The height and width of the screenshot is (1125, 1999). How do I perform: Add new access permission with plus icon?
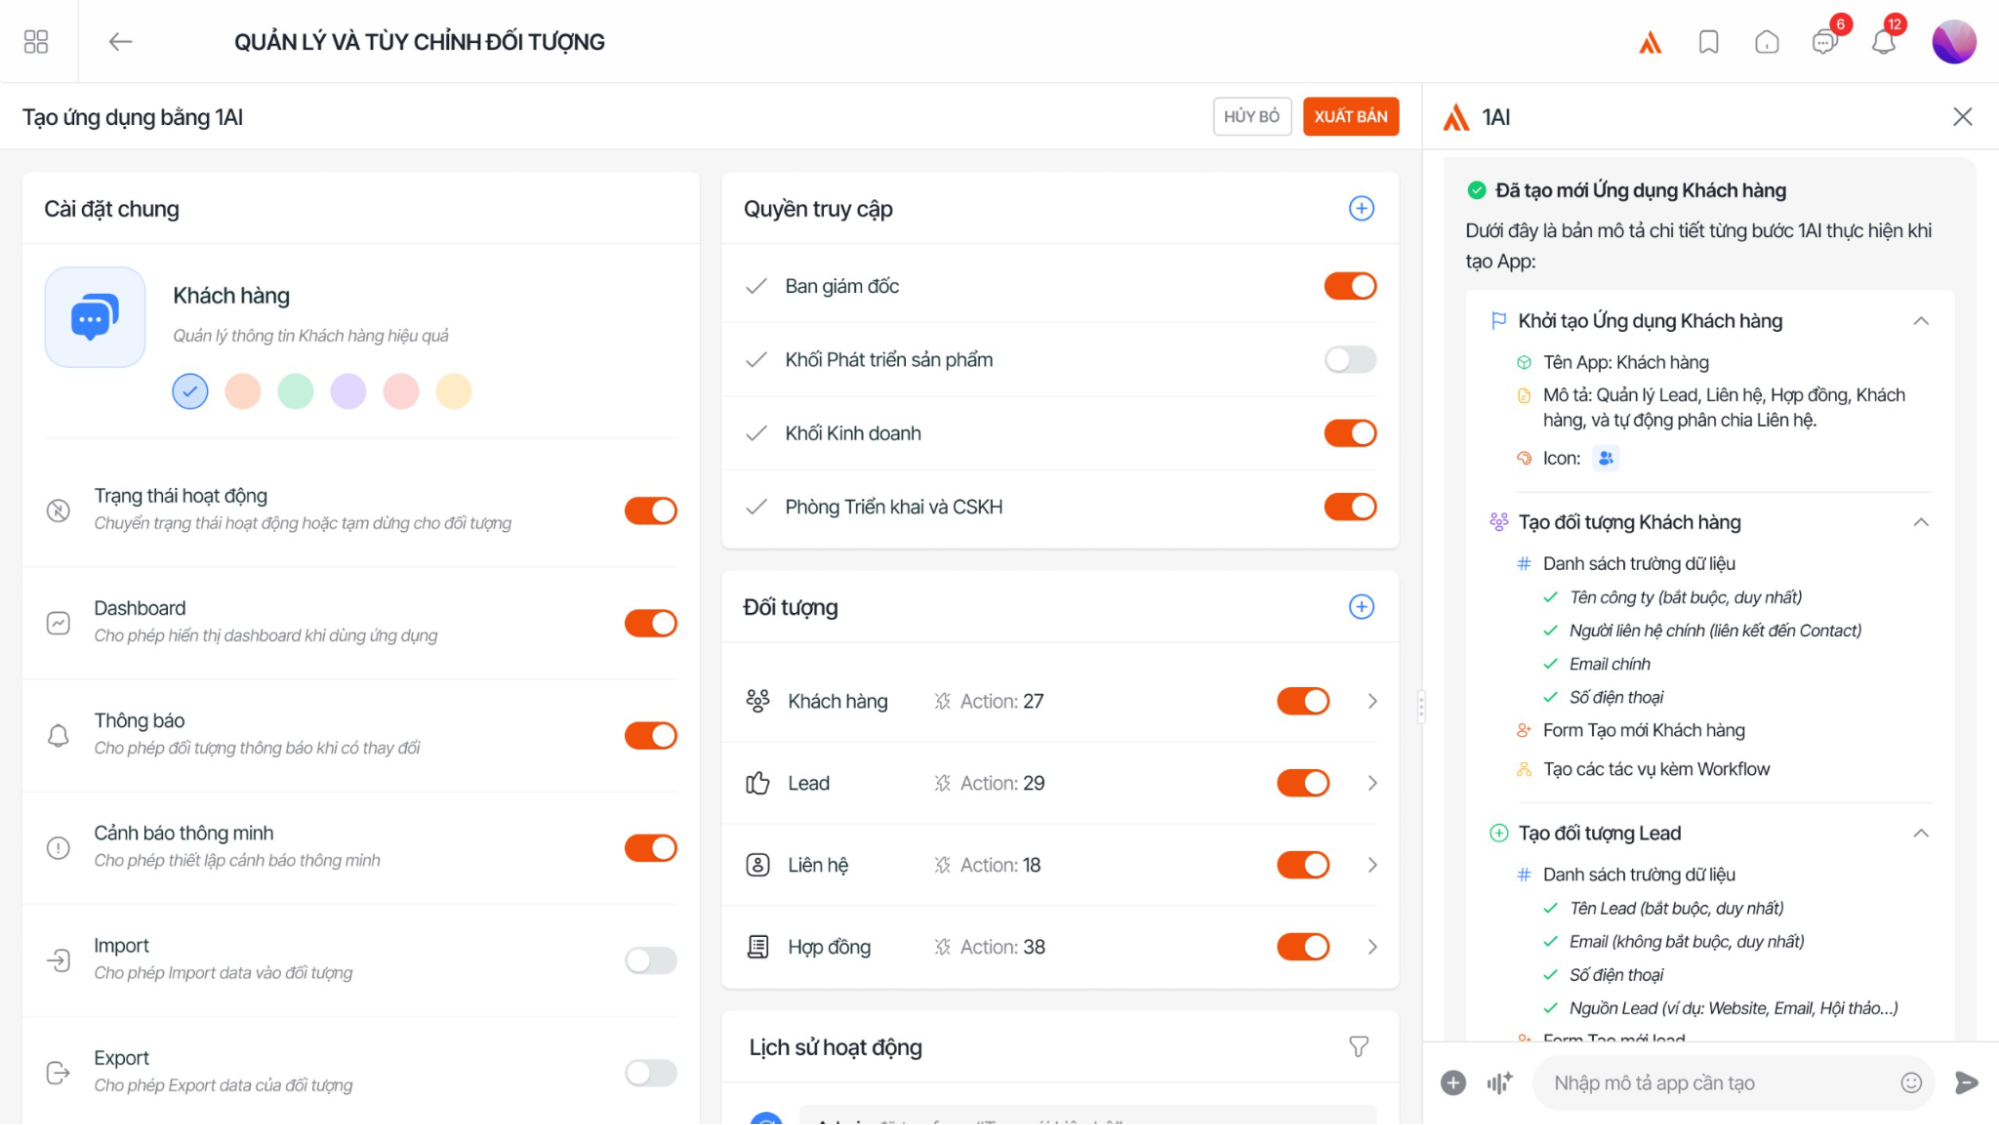[1361, 208]
